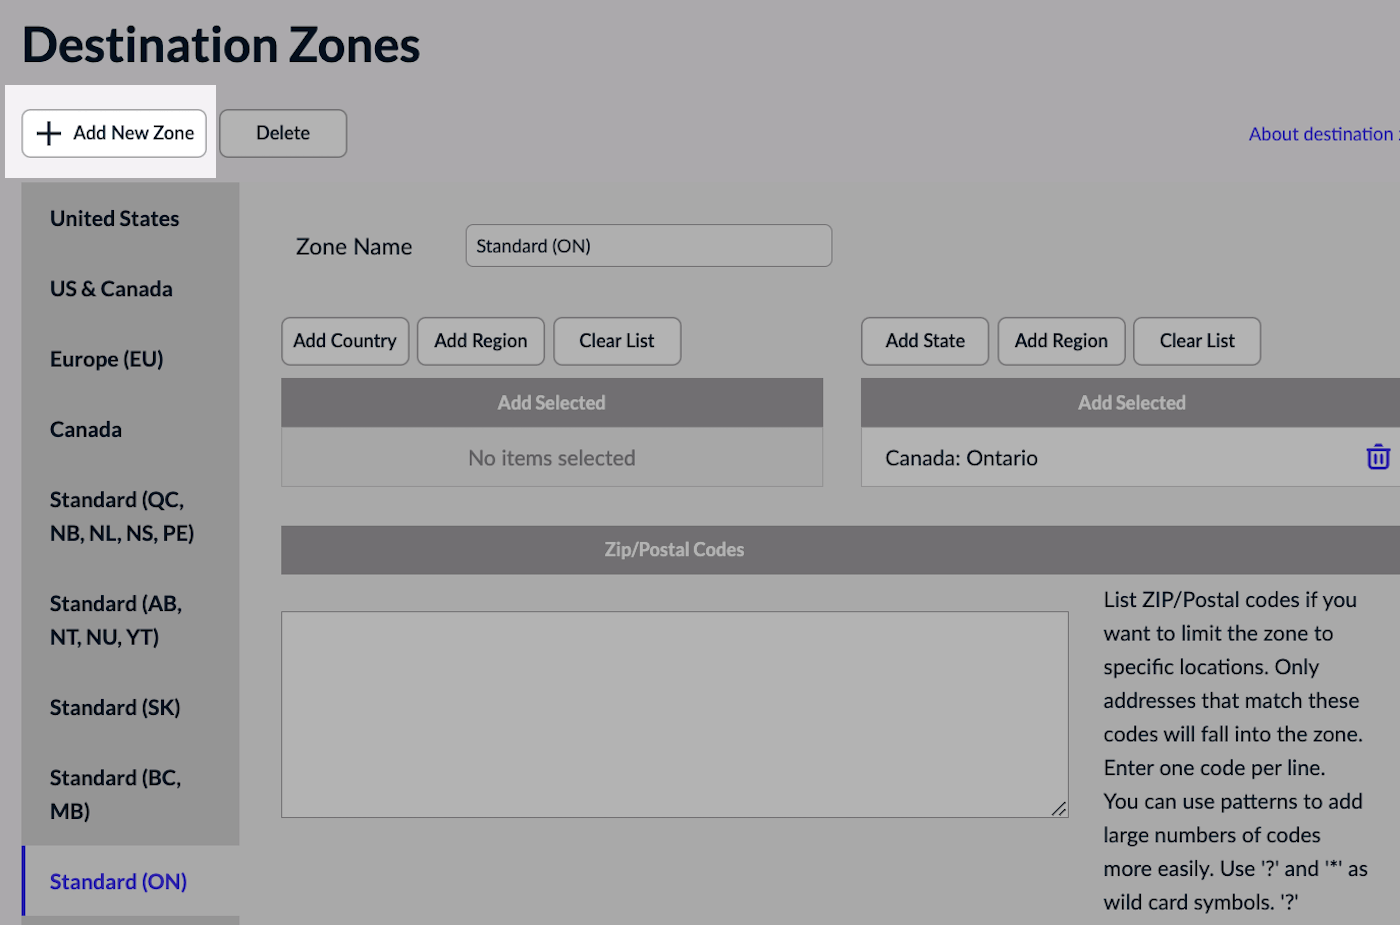Select Standard (QC, NB, NL, NS, PE) zone
Screen dimensions: 1400x925
(x=121, y=516)
